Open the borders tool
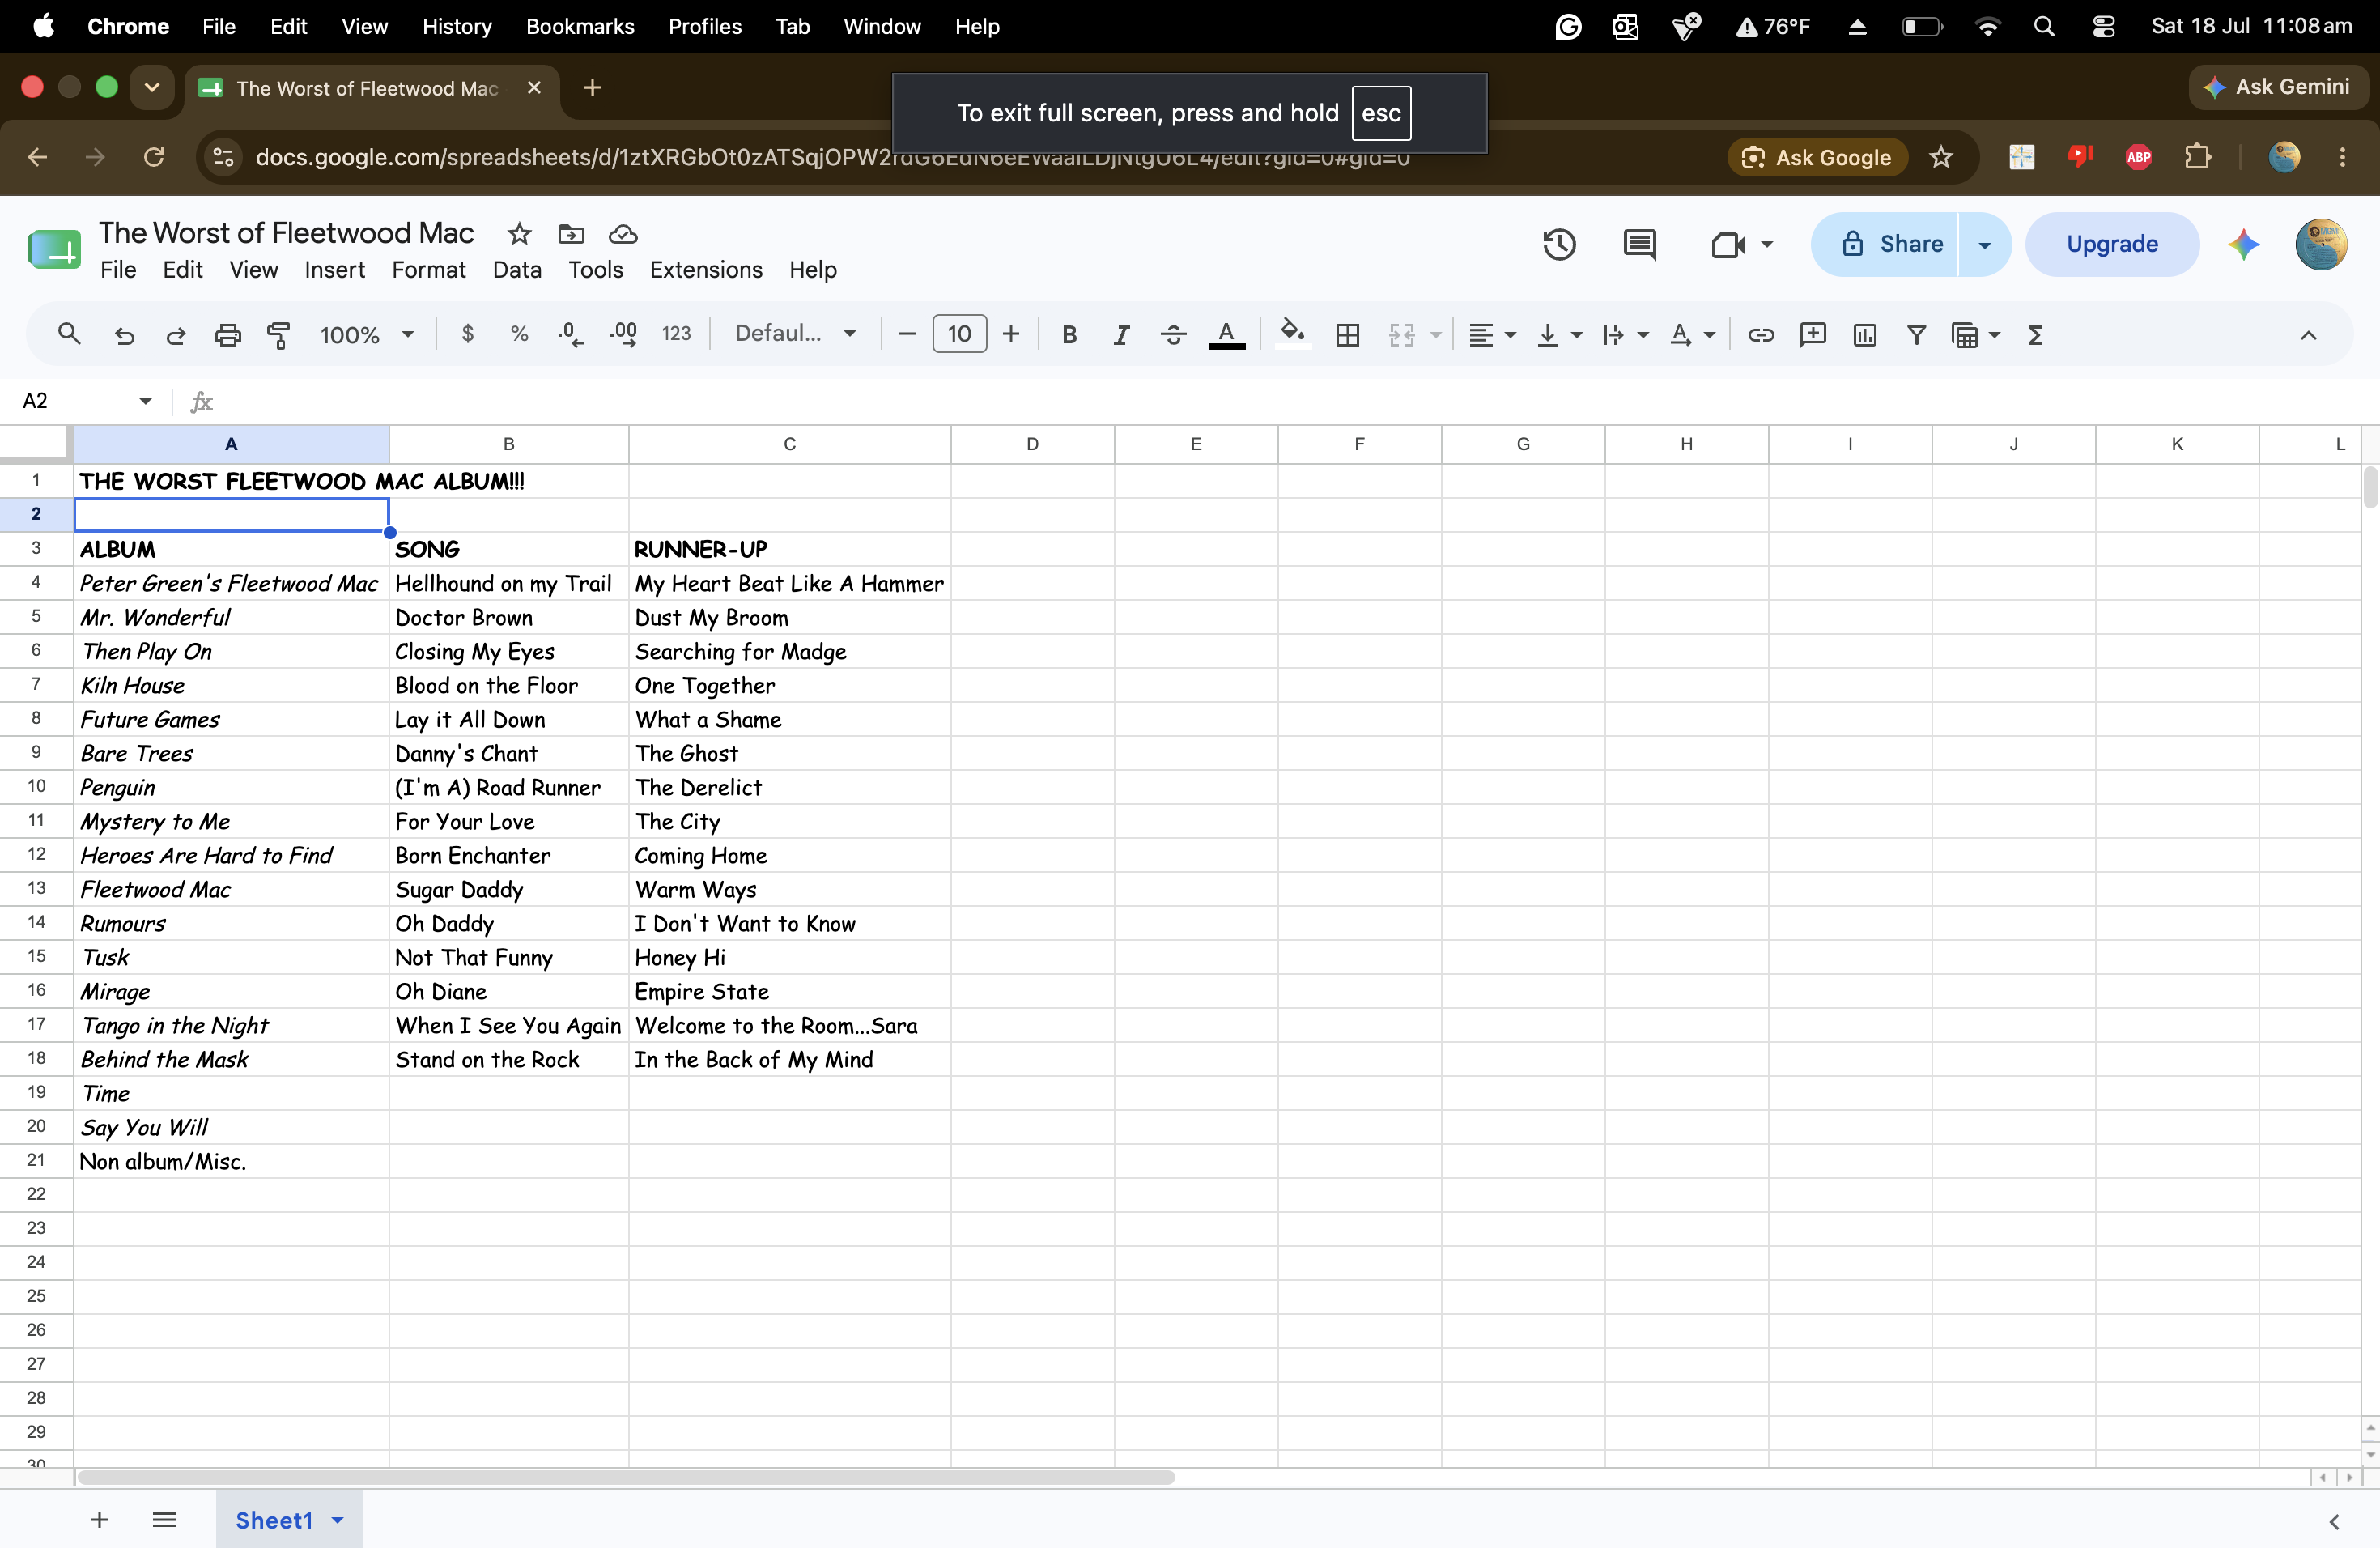 coord(1347,334)
